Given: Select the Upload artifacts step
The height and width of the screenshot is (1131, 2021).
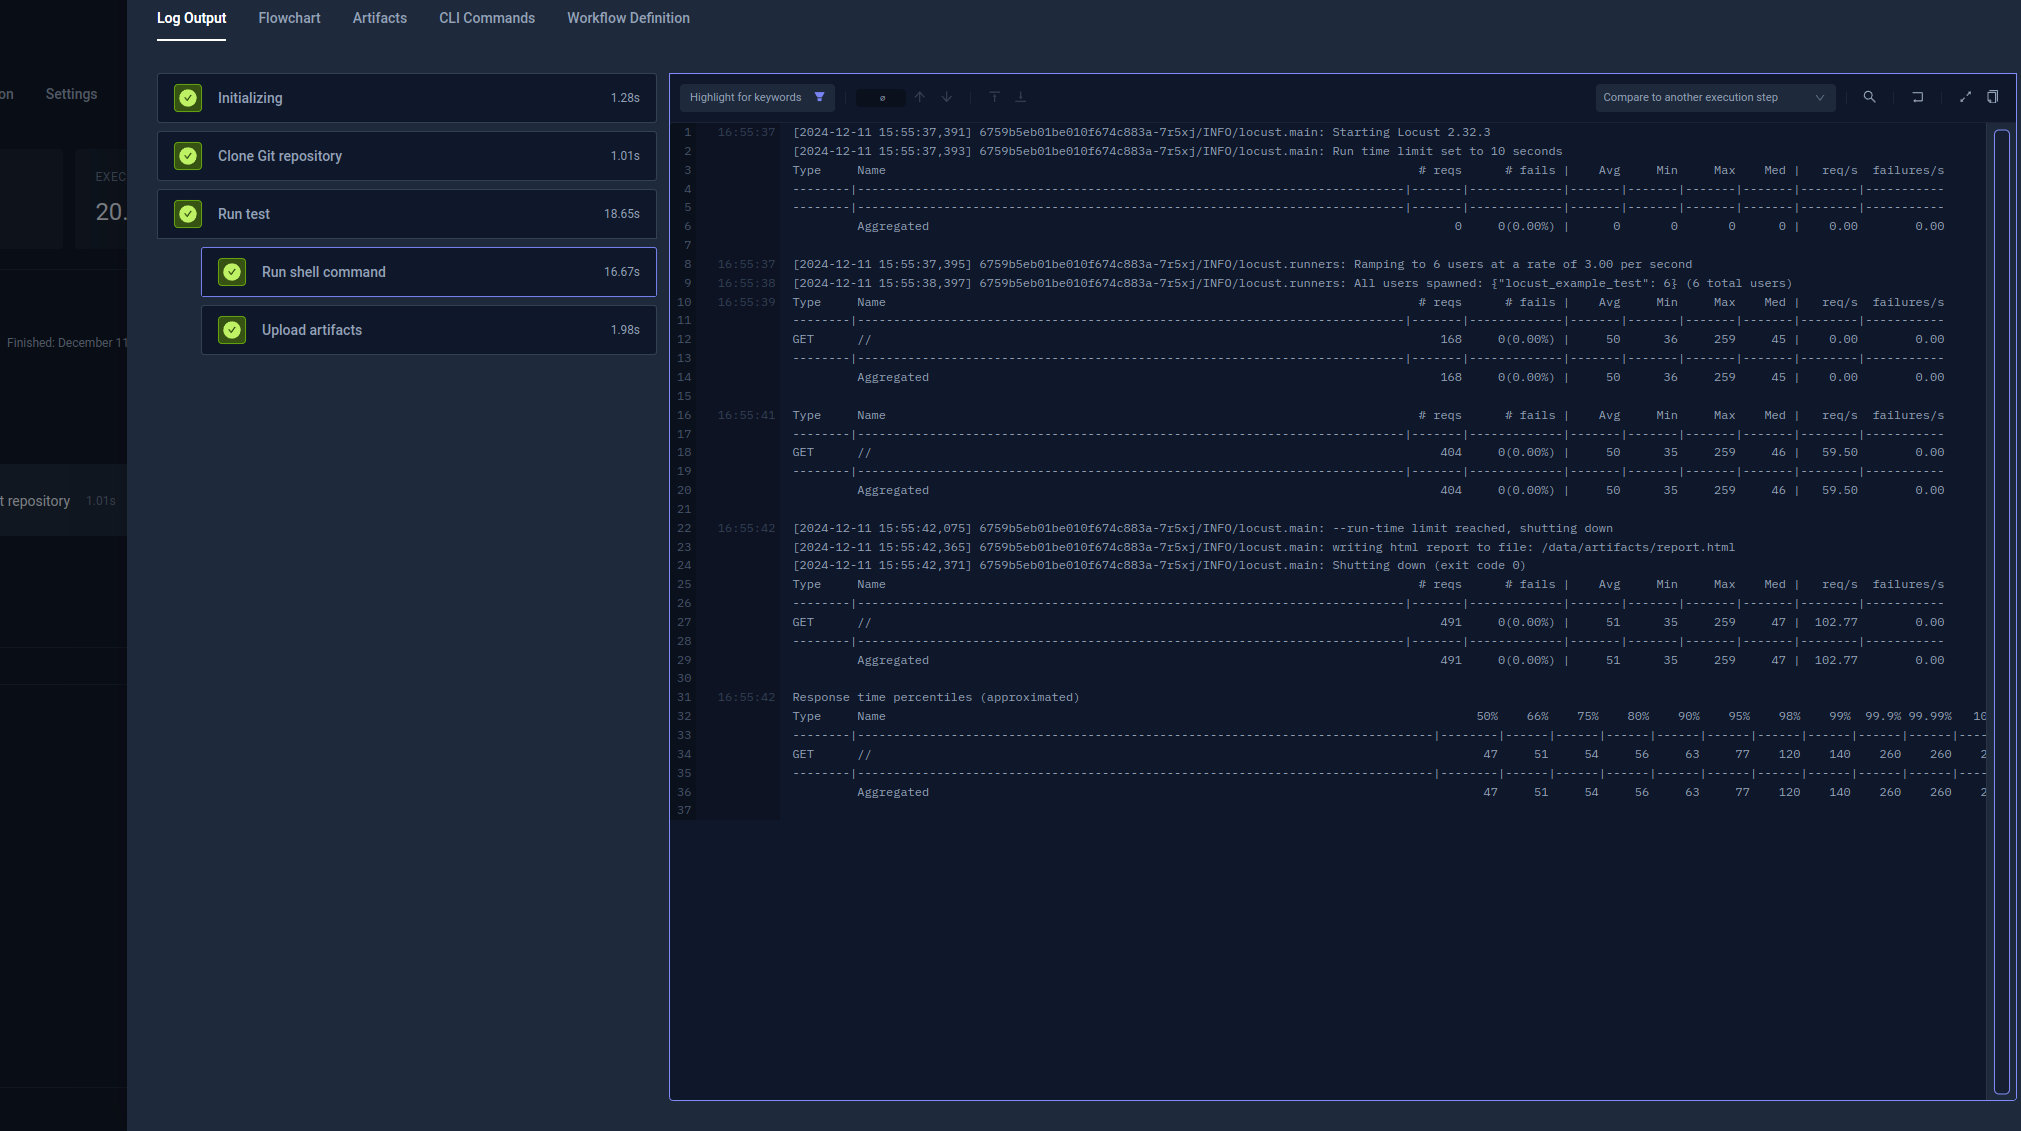Looking at the screenshot, I should click(x=428, y=329).
